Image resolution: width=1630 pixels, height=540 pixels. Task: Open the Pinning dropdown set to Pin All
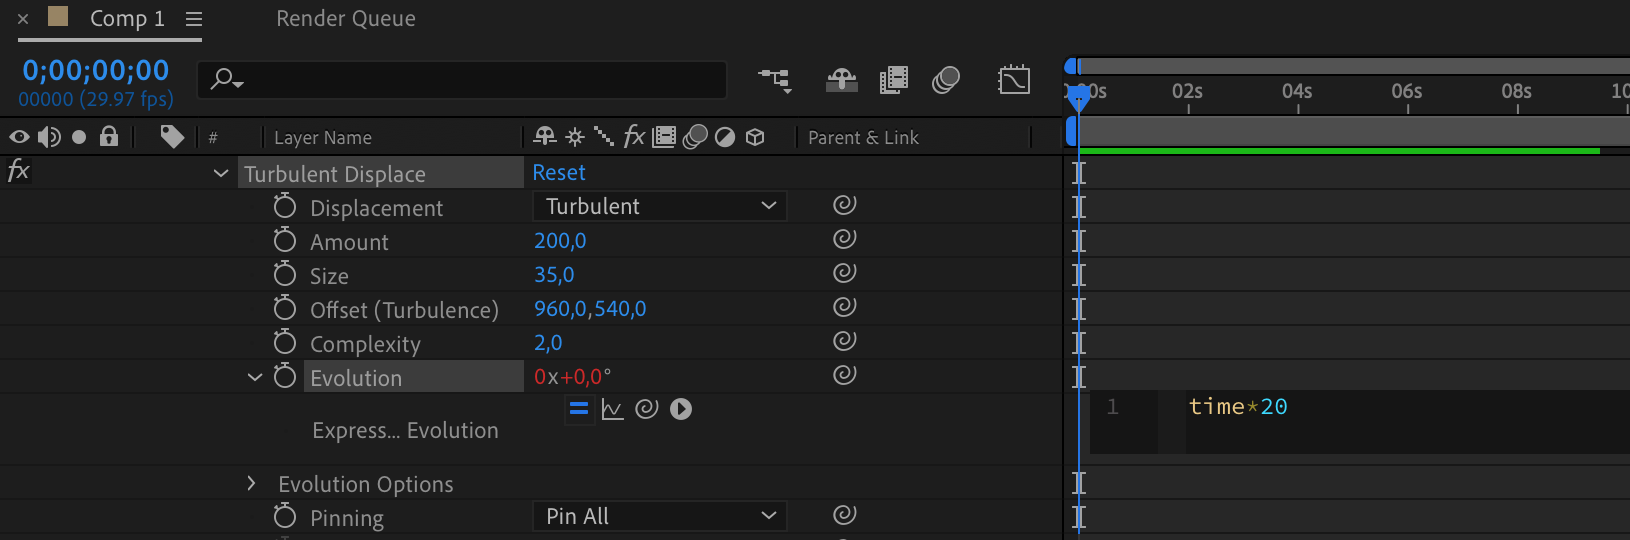tap(659, 517)
